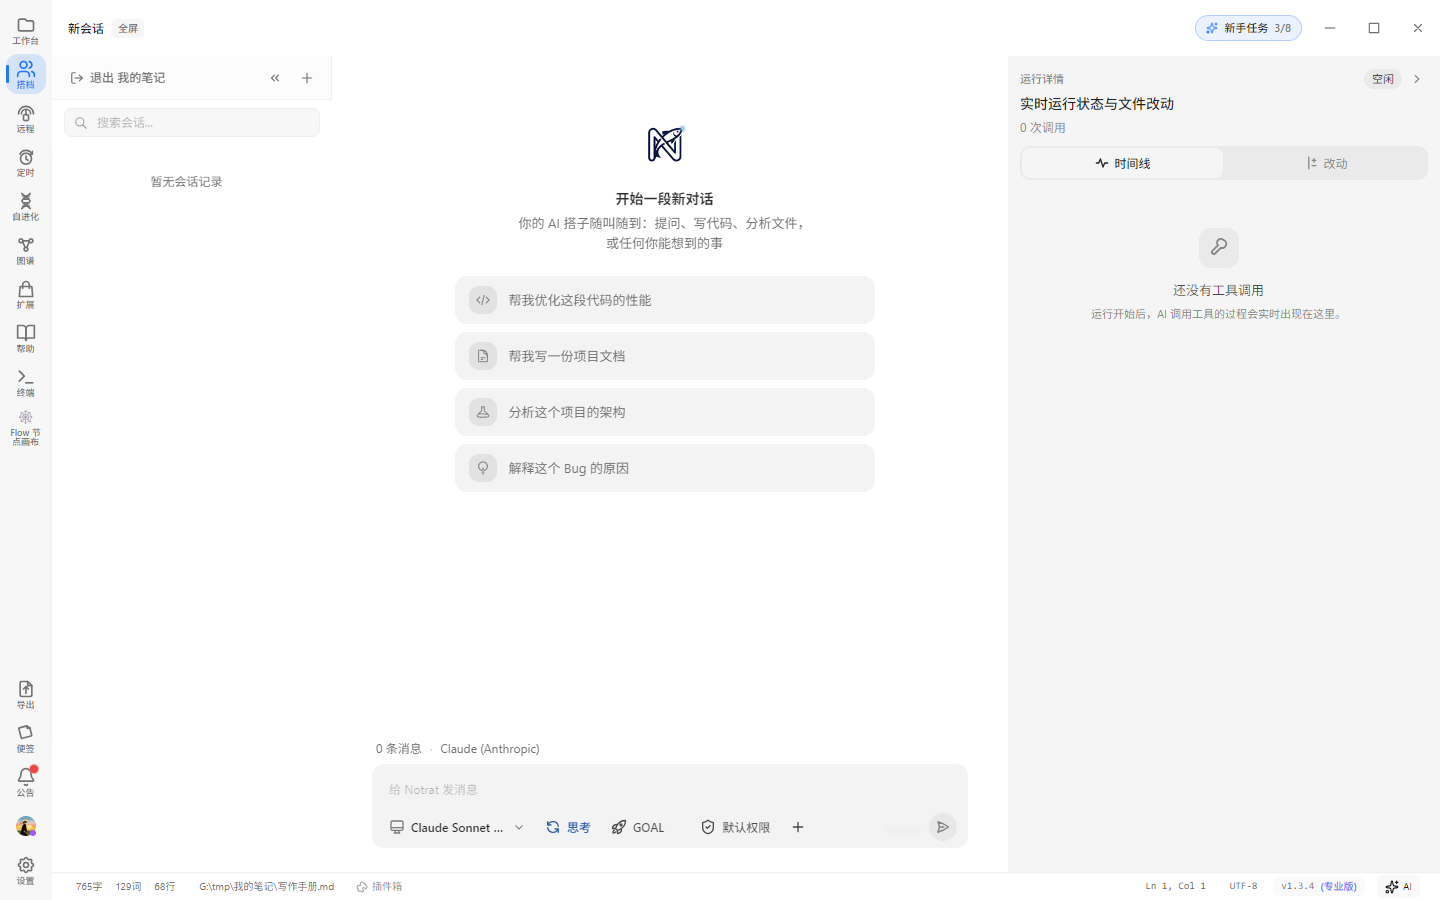Screen dimensions: 1440x900
Task: Focus the 搜索会话 search field
Action: [192, 122]
